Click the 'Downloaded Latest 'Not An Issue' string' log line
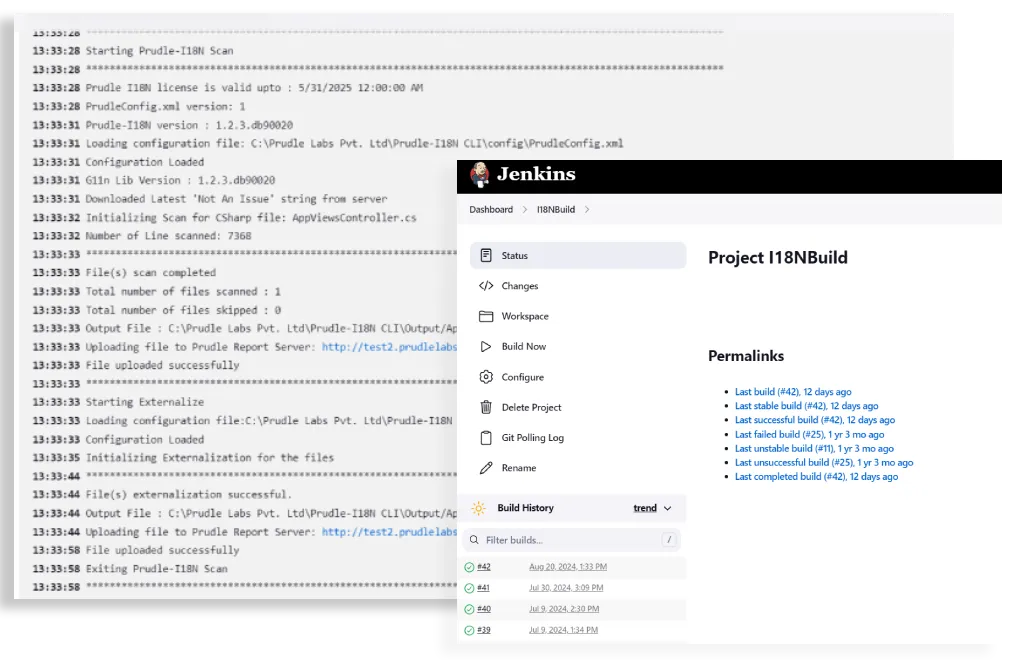 pos(236,198)
